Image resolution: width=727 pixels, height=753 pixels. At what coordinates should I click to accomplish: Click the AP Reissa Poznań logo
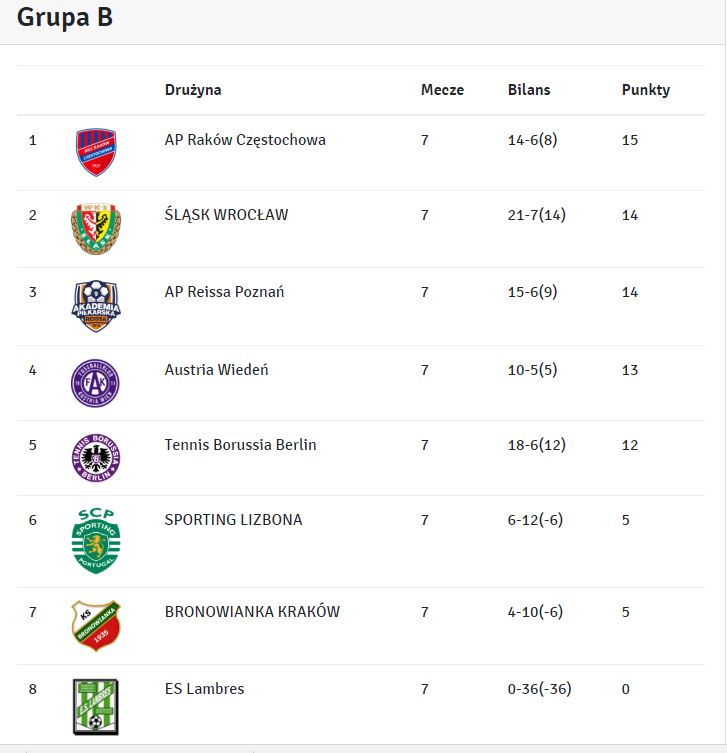96,306
